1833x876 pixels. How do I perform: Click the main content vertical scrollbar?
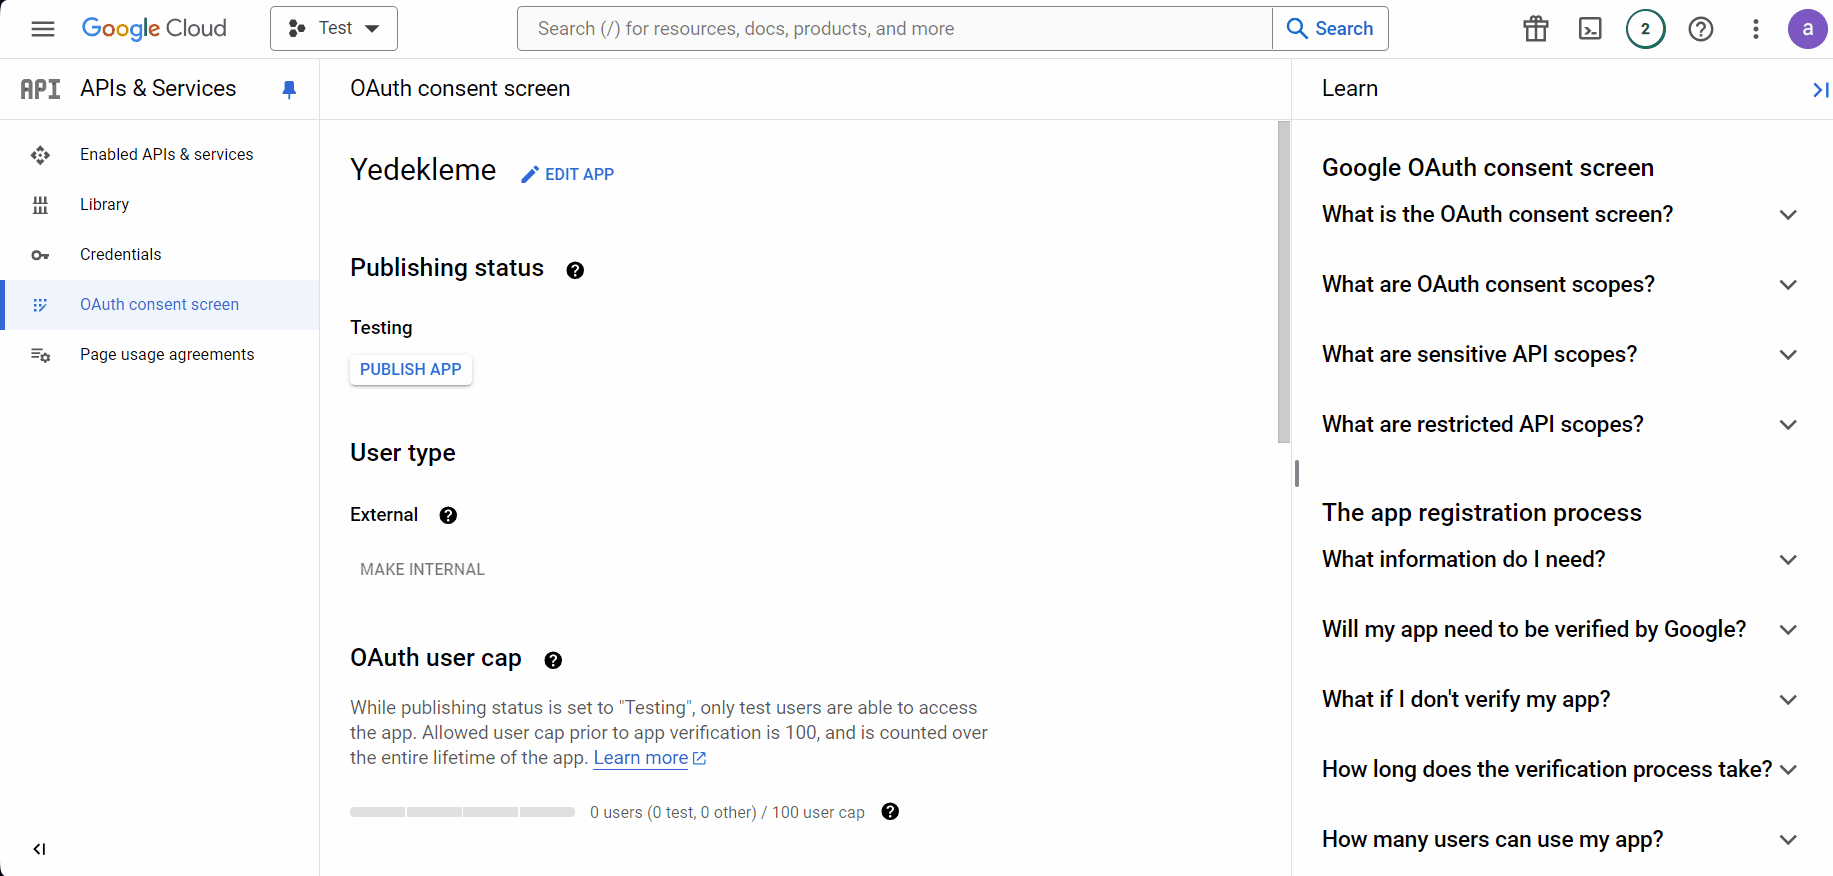[x=1284, y=282]
